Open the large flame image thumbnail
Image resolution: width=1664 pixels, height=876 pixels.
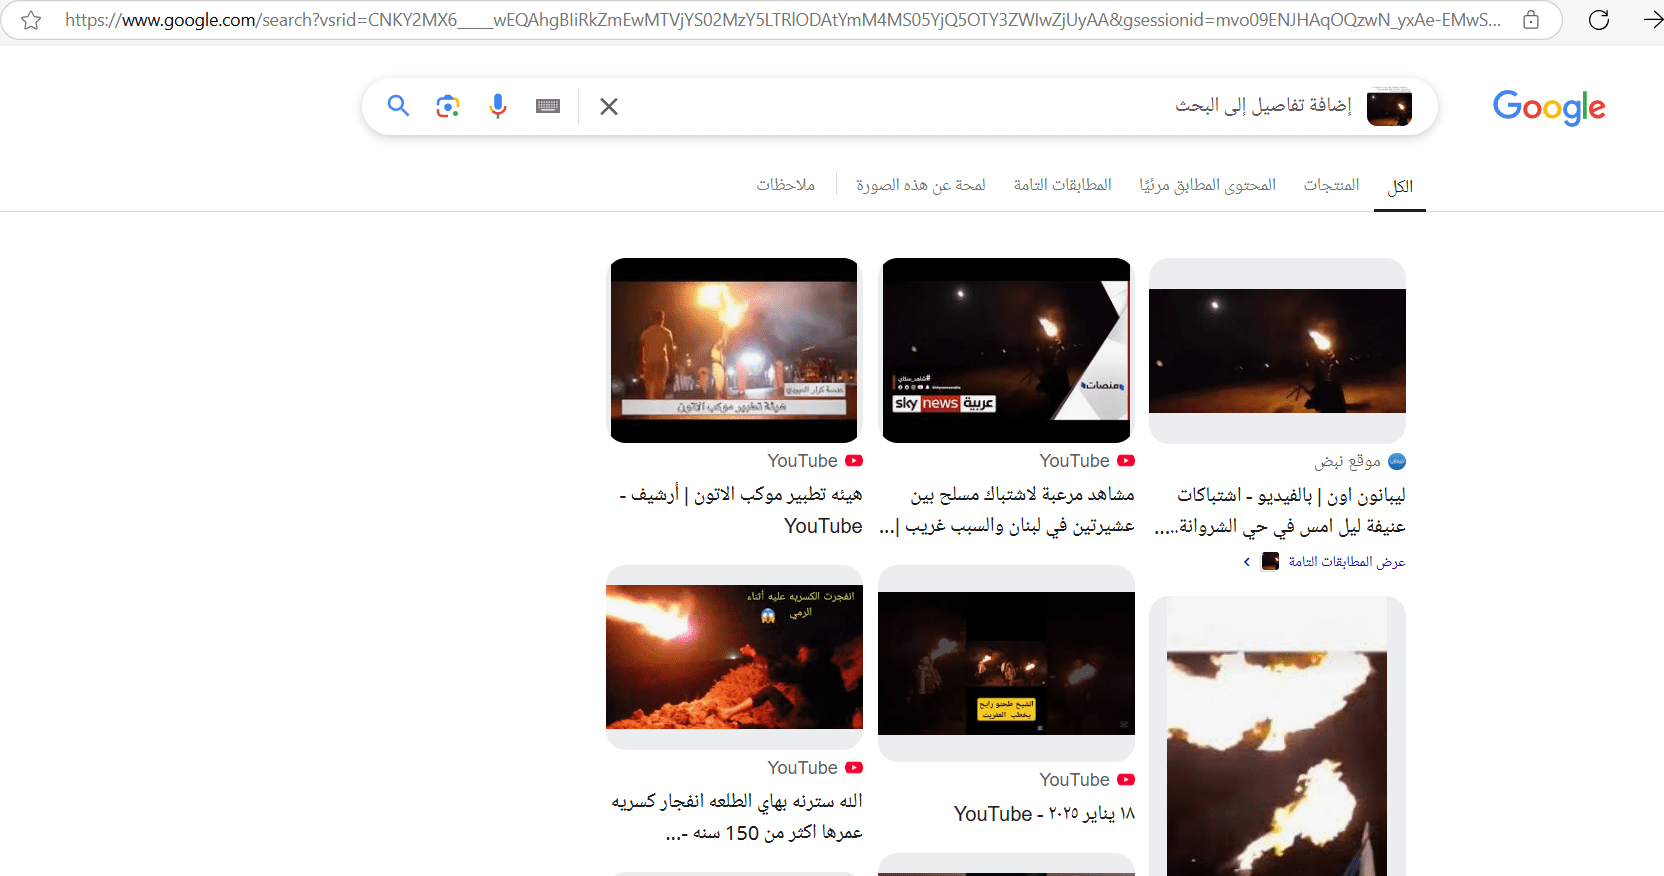1277,736
